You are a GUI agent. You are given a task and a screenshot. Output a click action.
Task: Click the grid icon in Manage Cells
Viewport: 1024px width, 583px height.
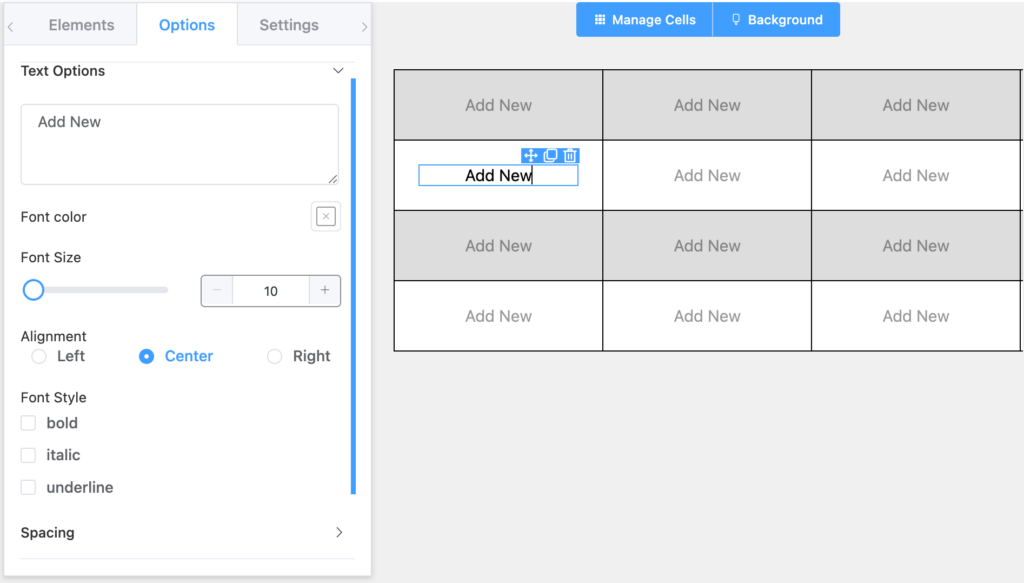tap(600, 20)
